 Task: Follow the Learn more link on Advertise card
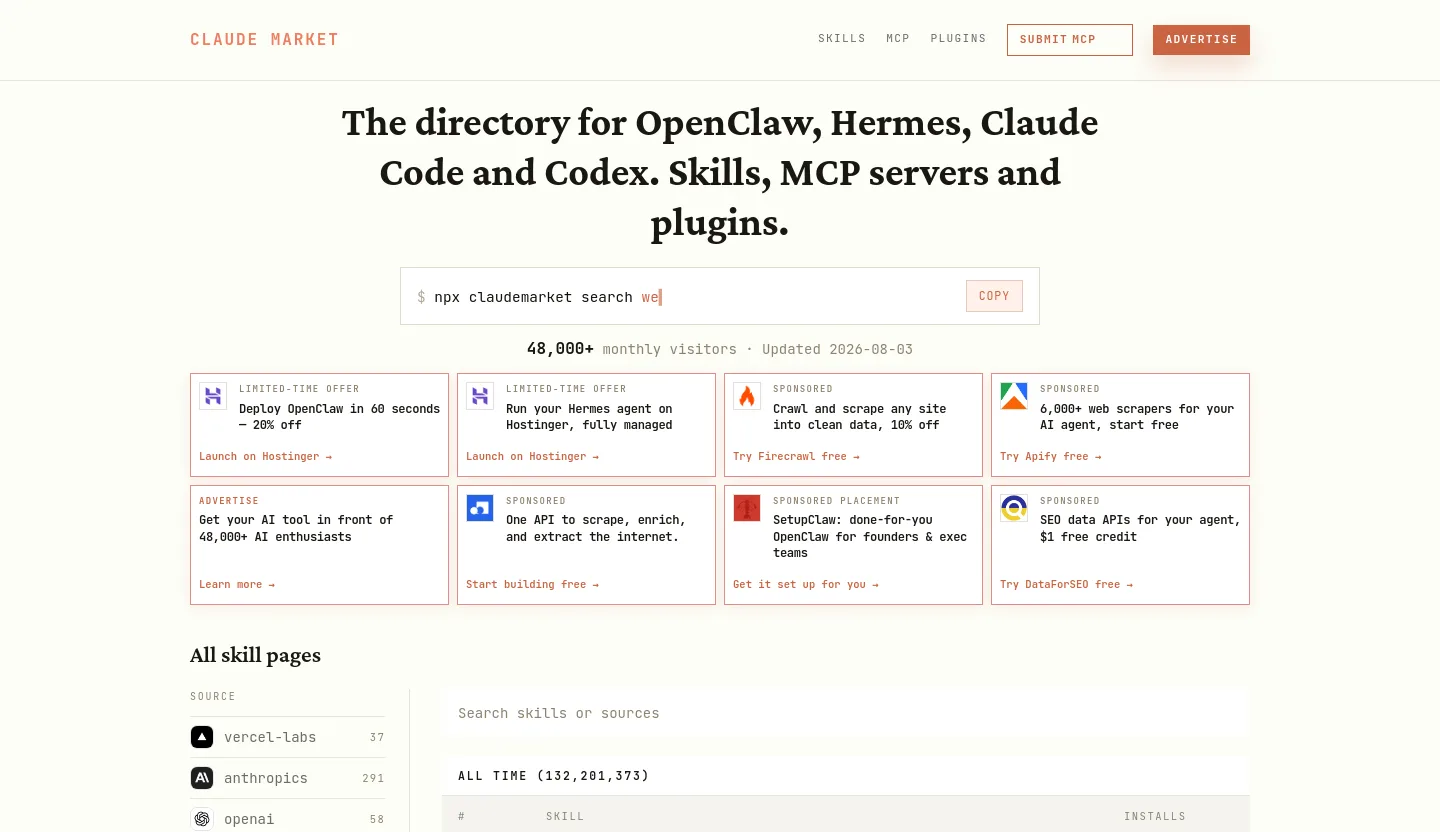tap(237, 585)
